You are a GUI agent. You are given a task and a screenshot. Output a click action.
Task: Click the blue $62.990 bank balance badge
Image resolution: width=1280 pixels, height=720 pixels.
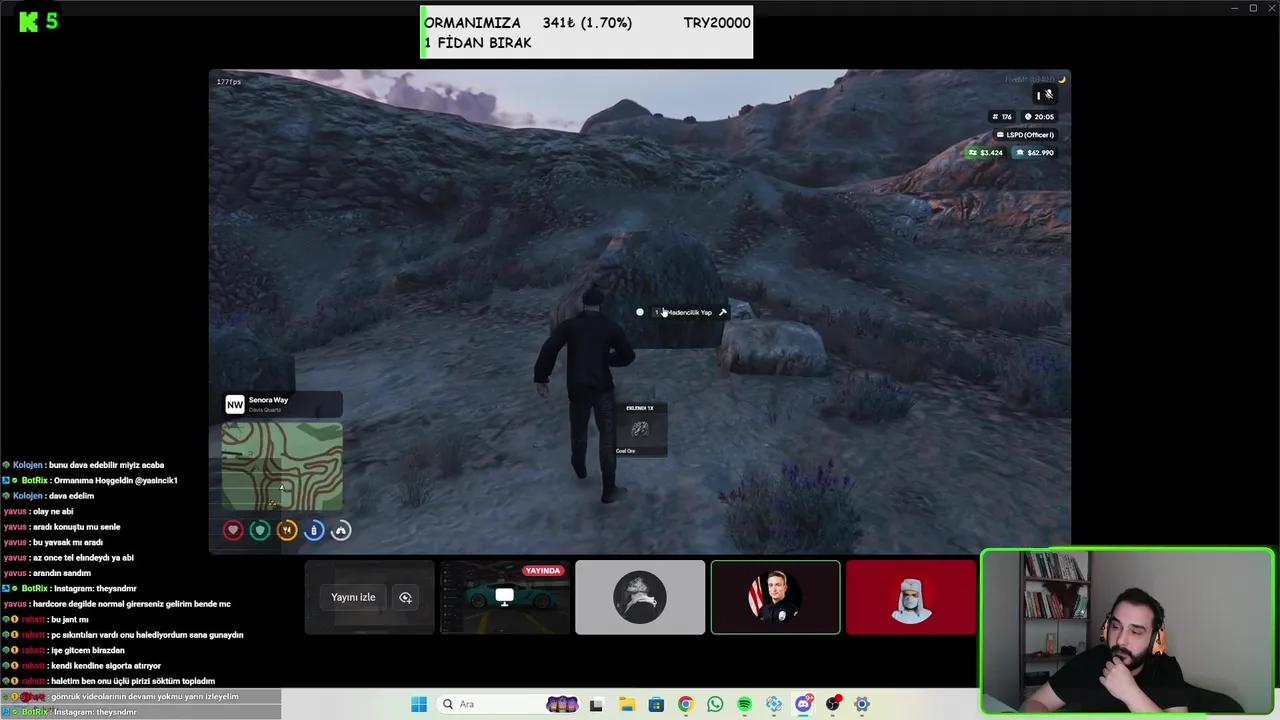1035,153
